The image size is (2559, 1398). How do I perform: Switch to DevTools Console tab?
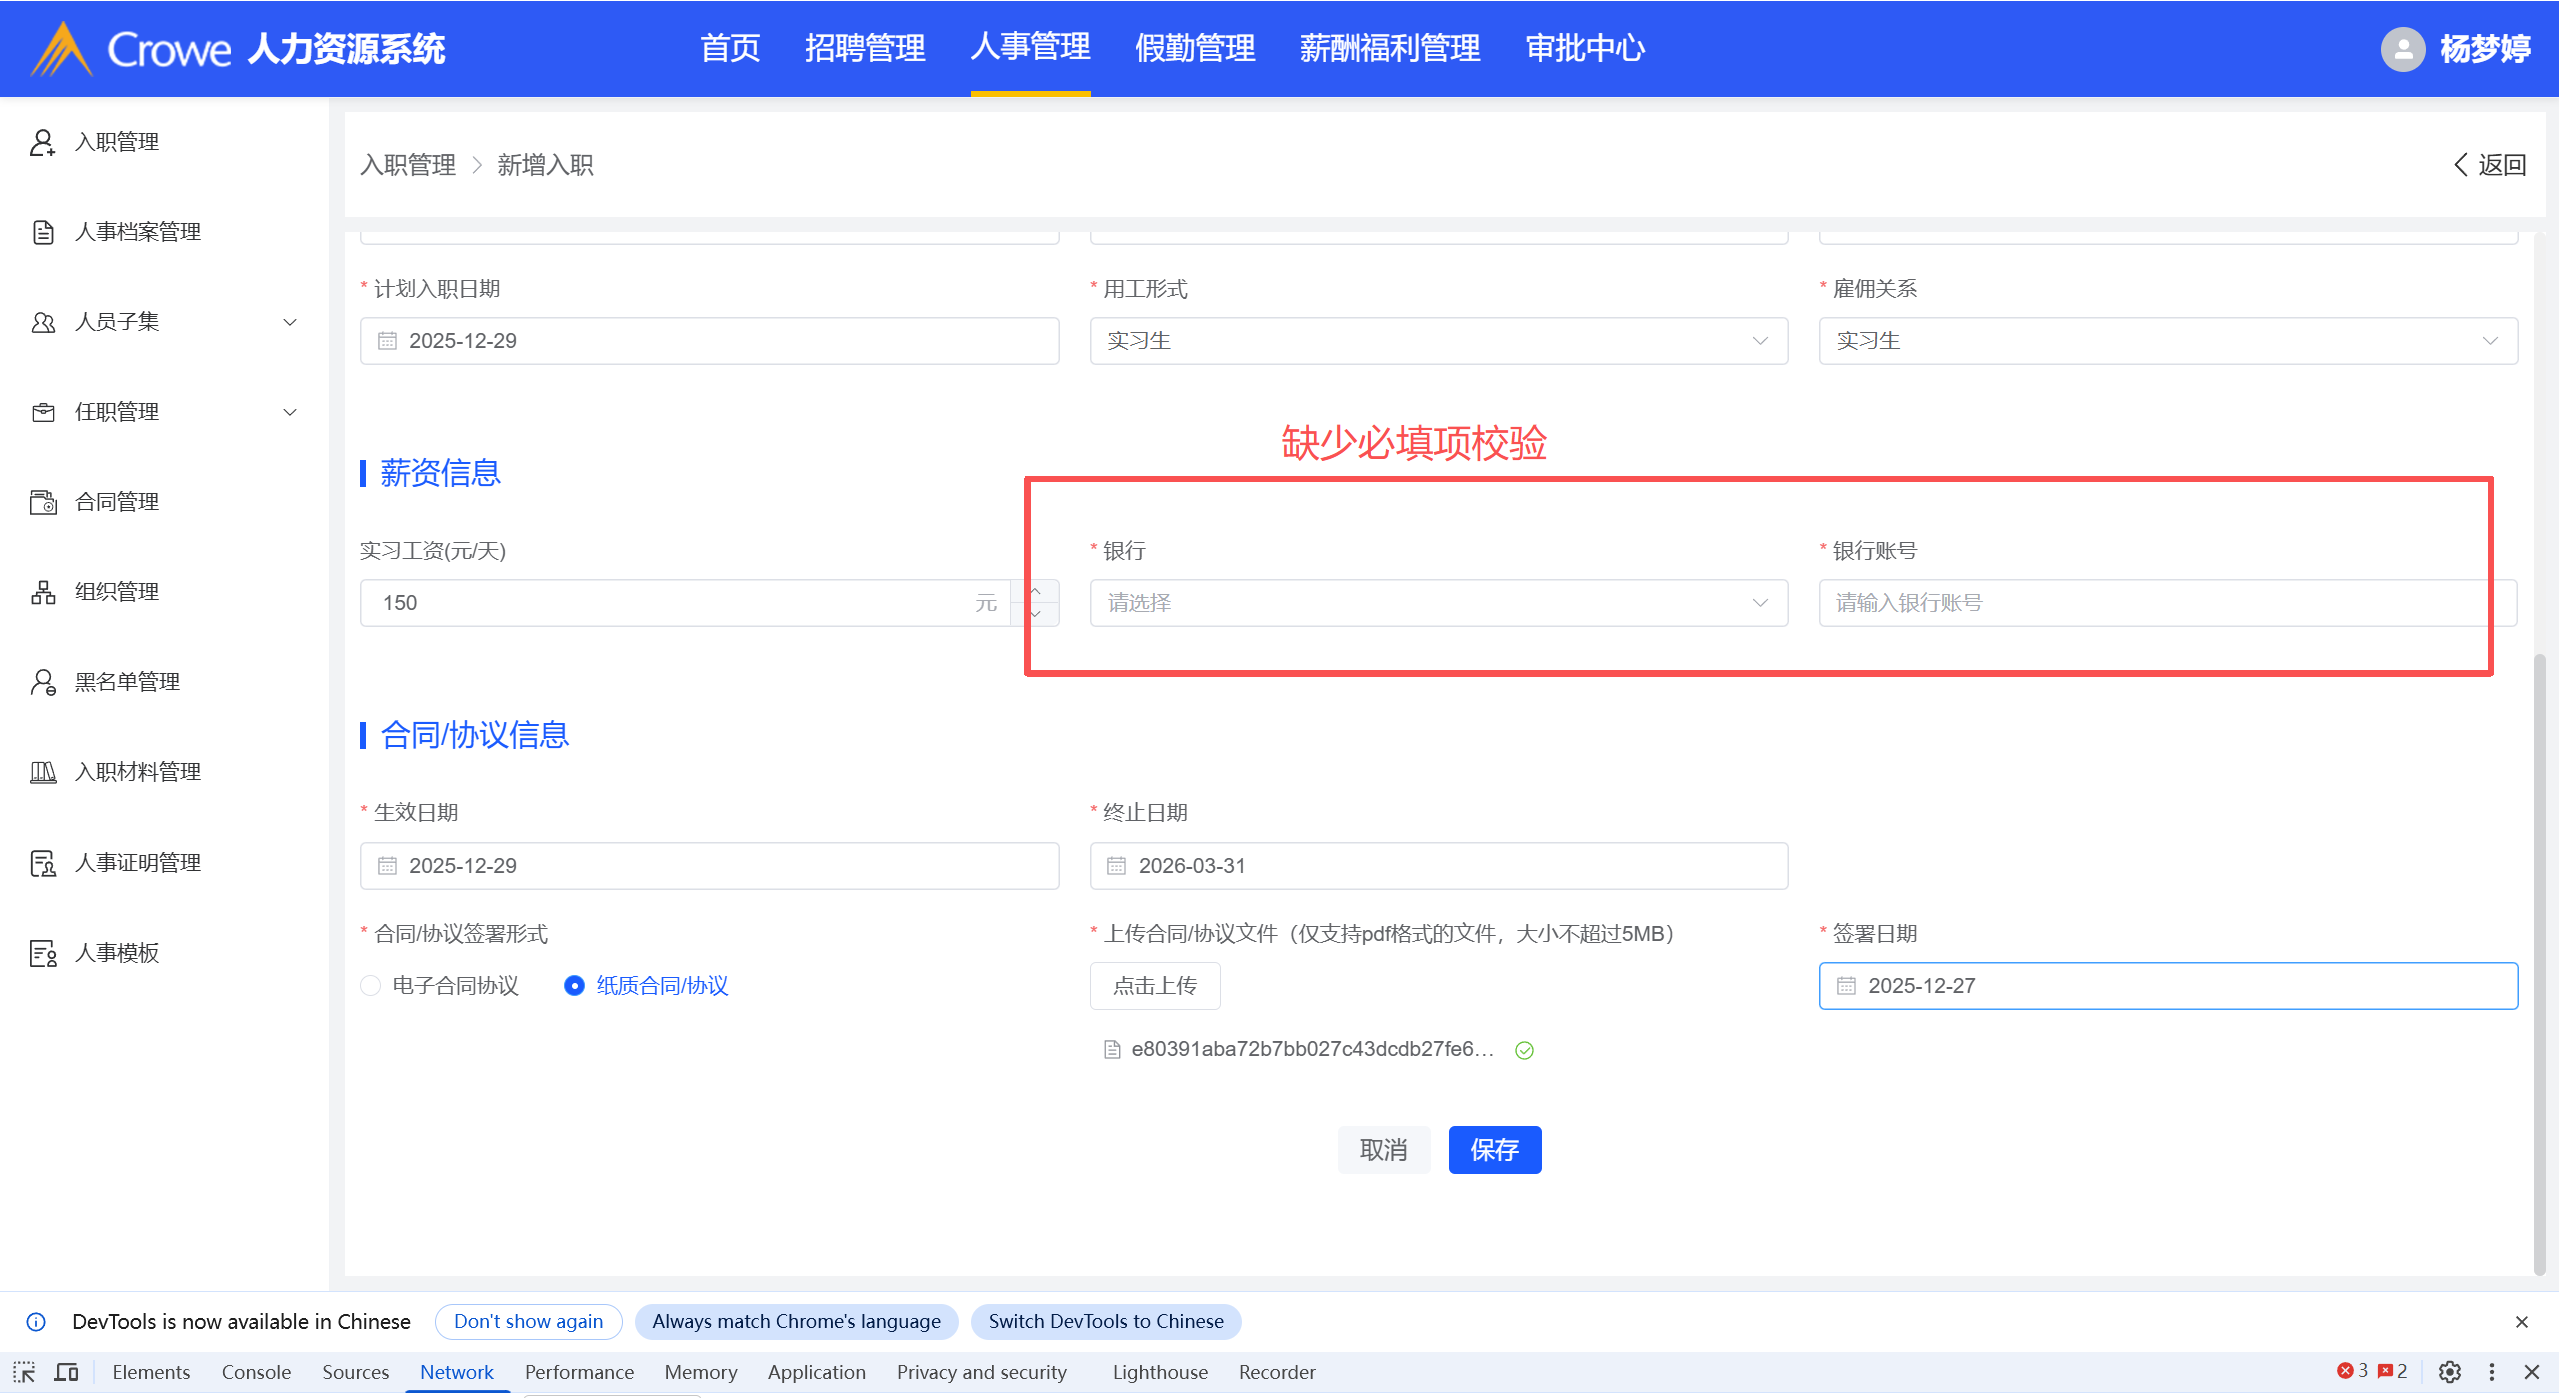click(x=256, y=1372)
